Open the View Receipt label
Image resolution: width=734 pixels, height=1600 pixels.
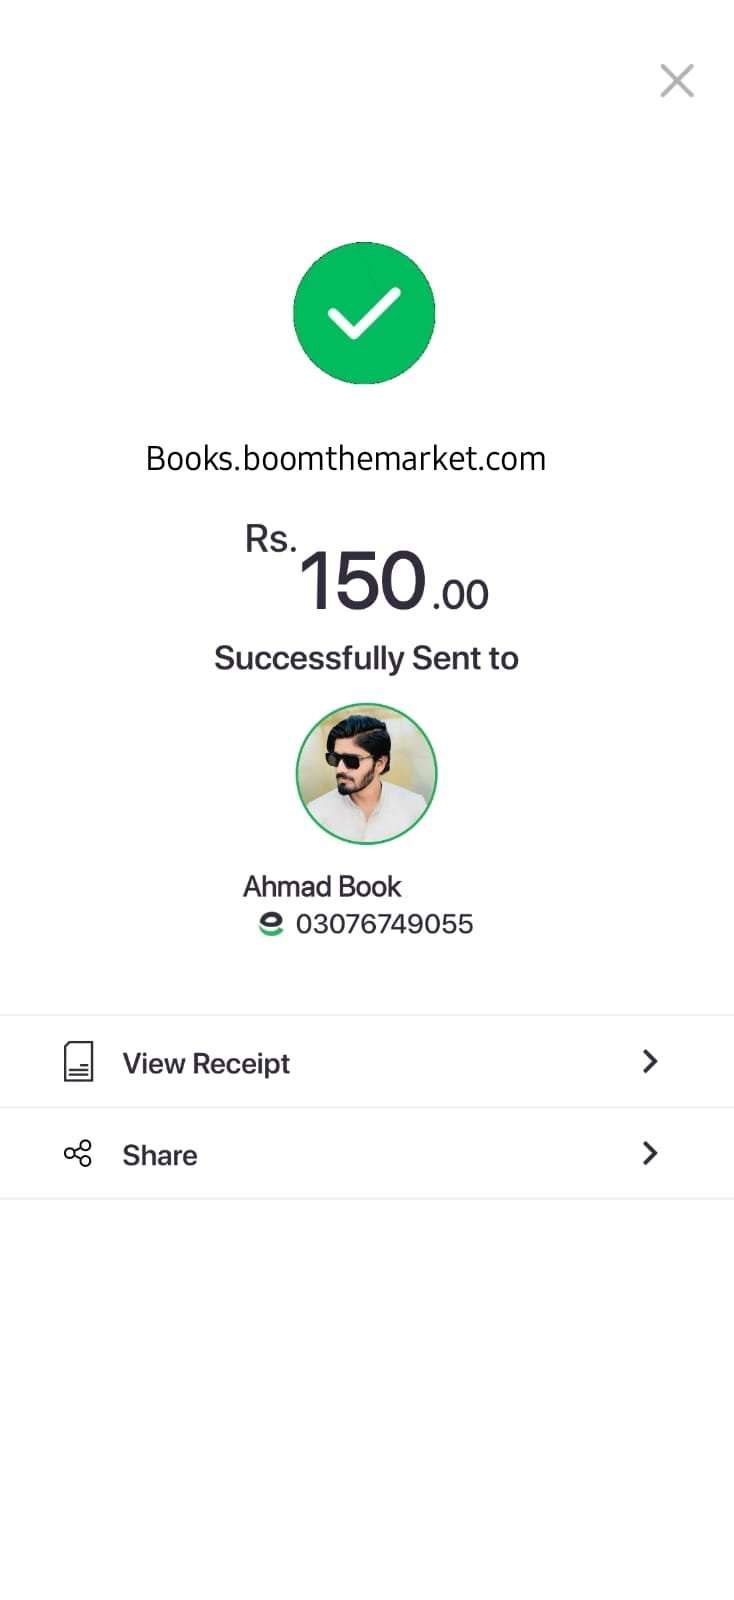(206, 1063)
